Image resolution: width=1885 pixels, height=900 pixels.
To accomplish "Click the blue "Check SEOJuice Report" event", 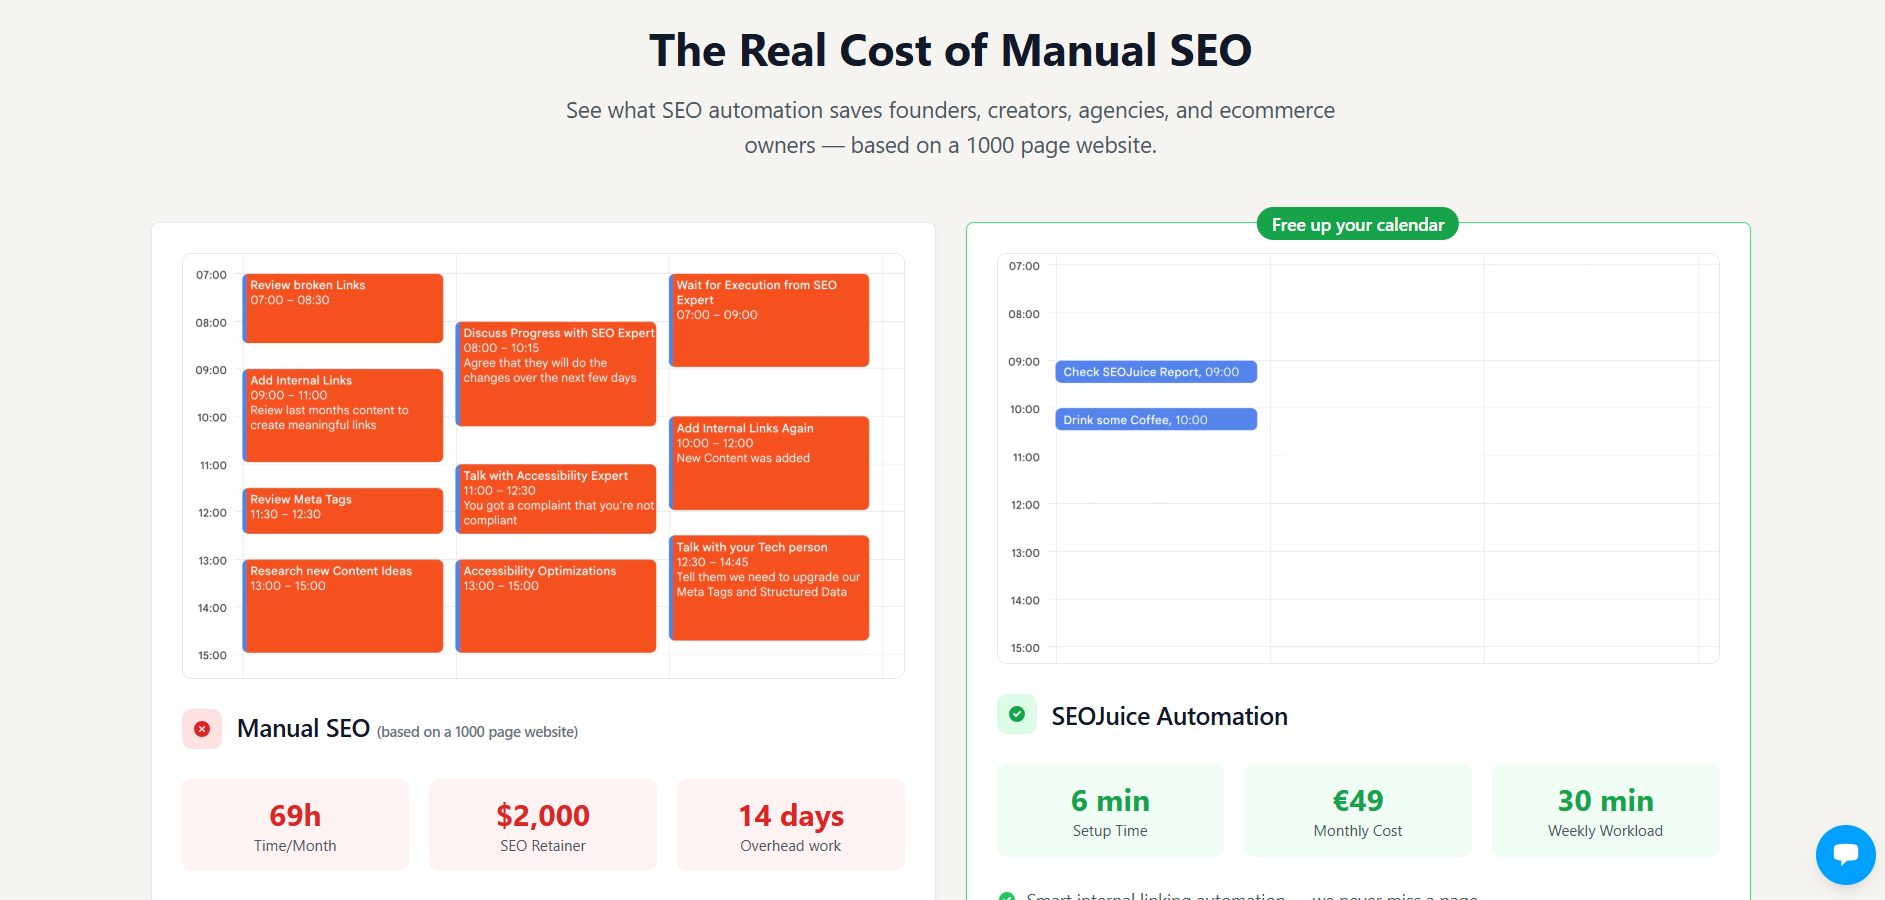I will [1156, 372].
